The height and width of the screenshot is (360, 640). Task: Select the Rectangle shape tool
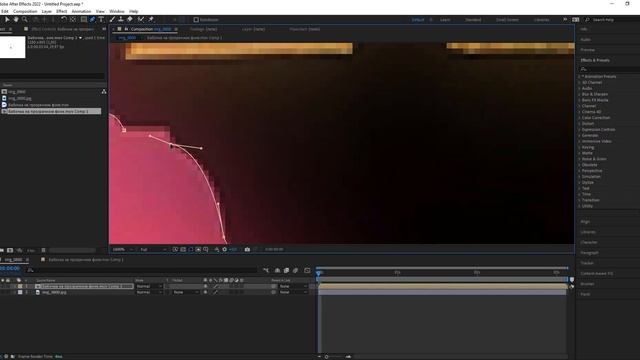(x=84, y=19)
